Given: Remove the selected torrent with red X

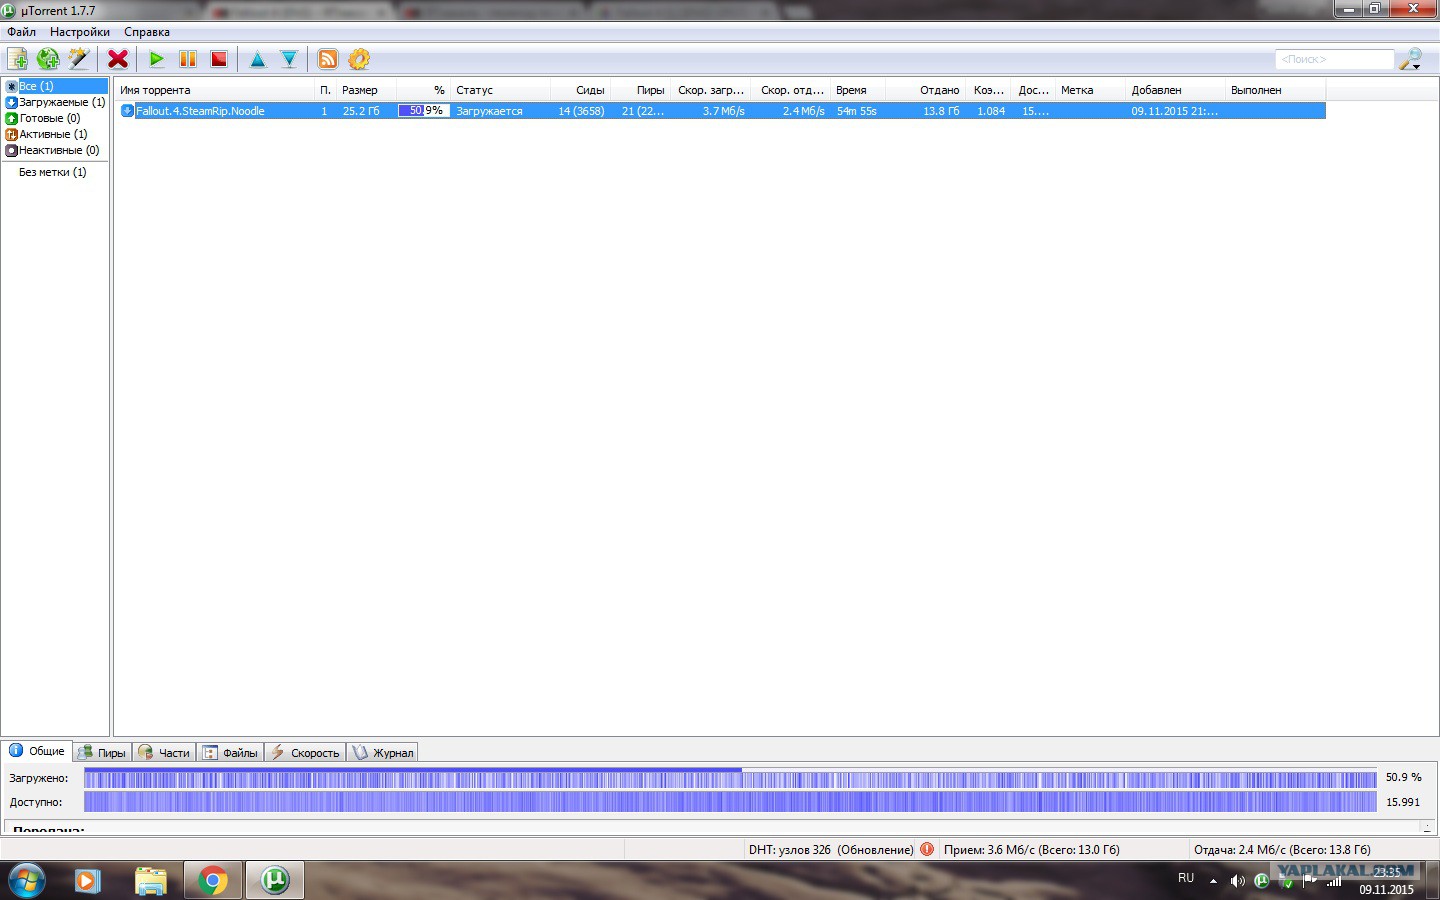Looking at the screenshot, I should click(118, 59).
